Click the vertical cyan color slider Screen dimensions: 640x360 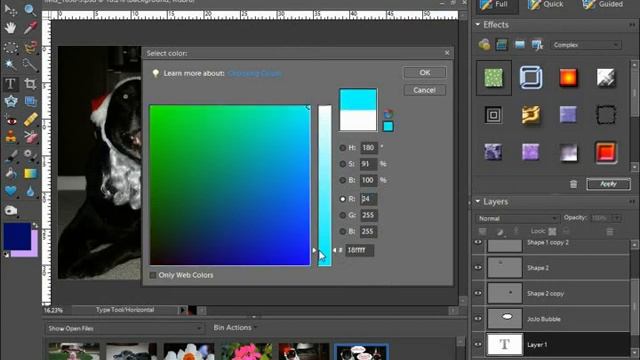[324, 186]
